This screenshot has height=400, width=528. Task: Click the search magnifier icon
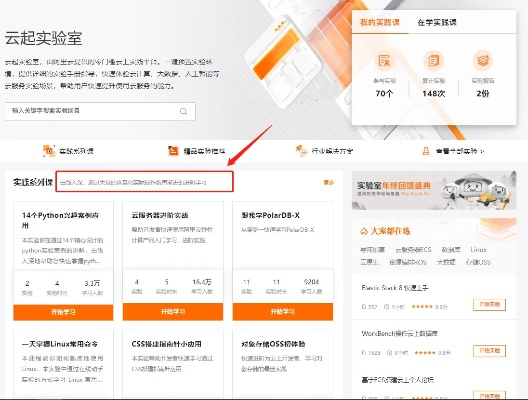(x=183, y=111)
